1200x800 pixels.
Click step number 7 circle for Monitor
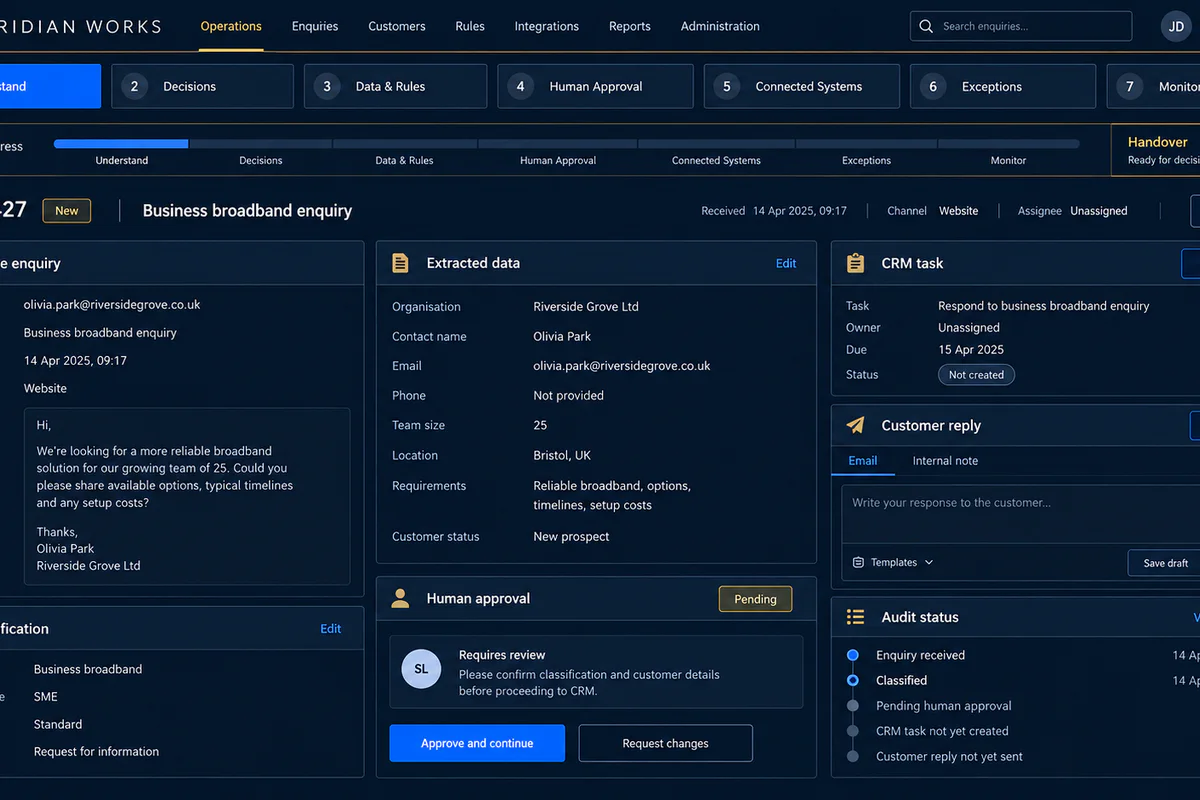tap(1130, 86)
